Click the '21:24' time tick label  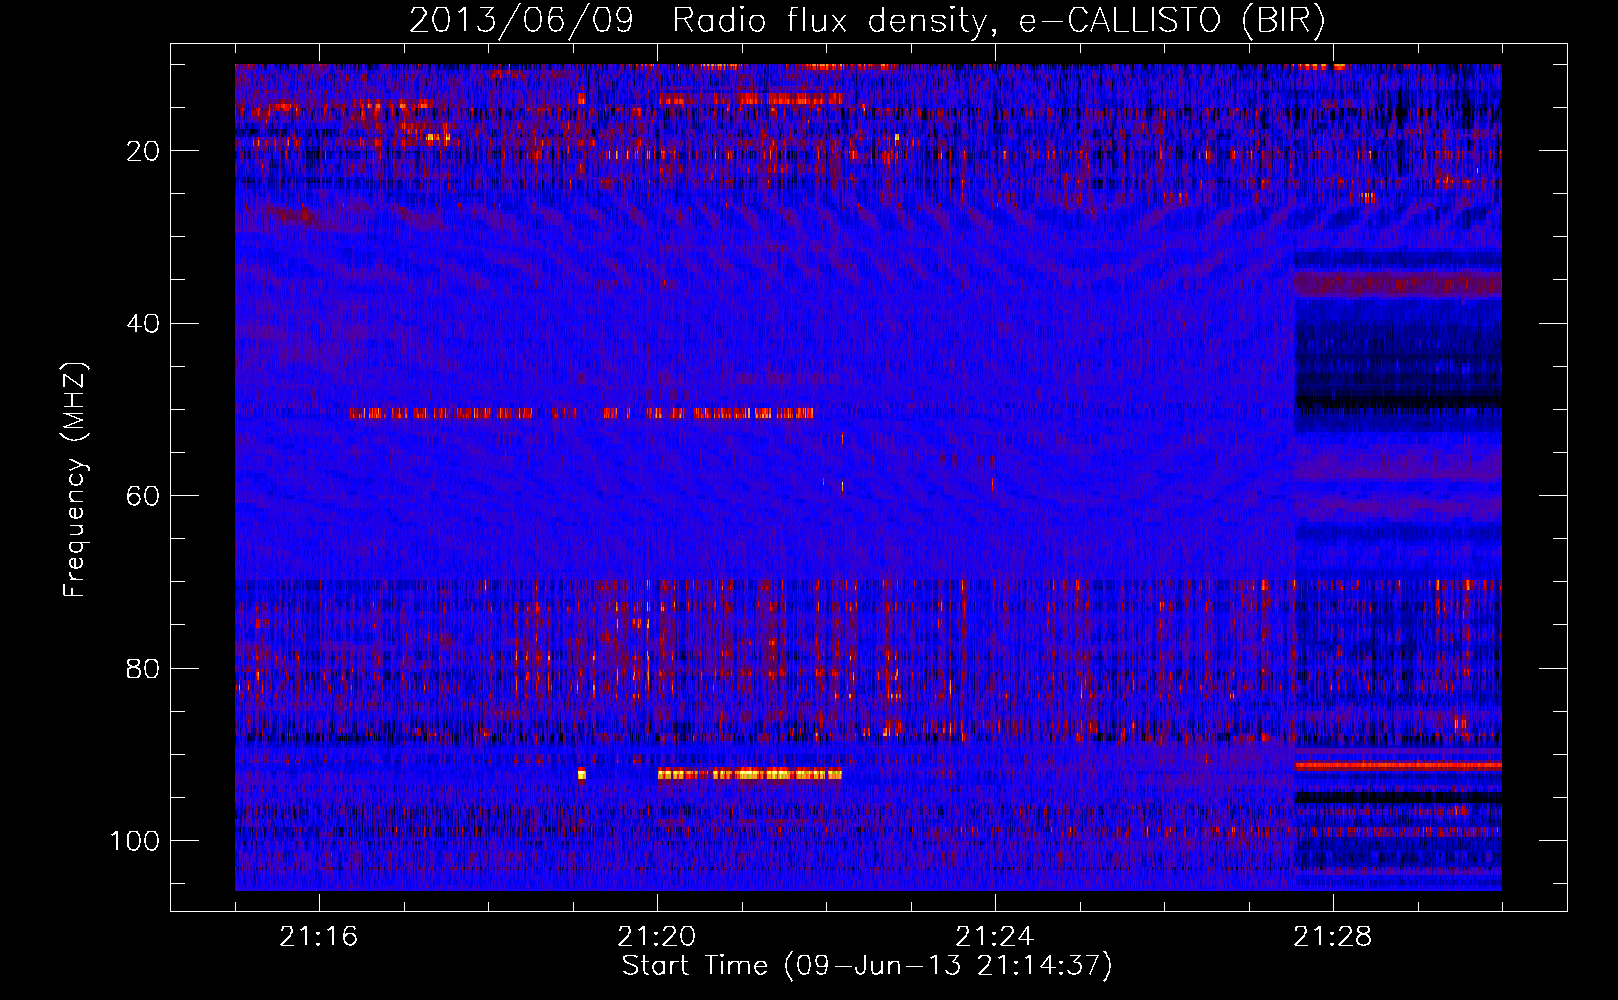[995, 937]
